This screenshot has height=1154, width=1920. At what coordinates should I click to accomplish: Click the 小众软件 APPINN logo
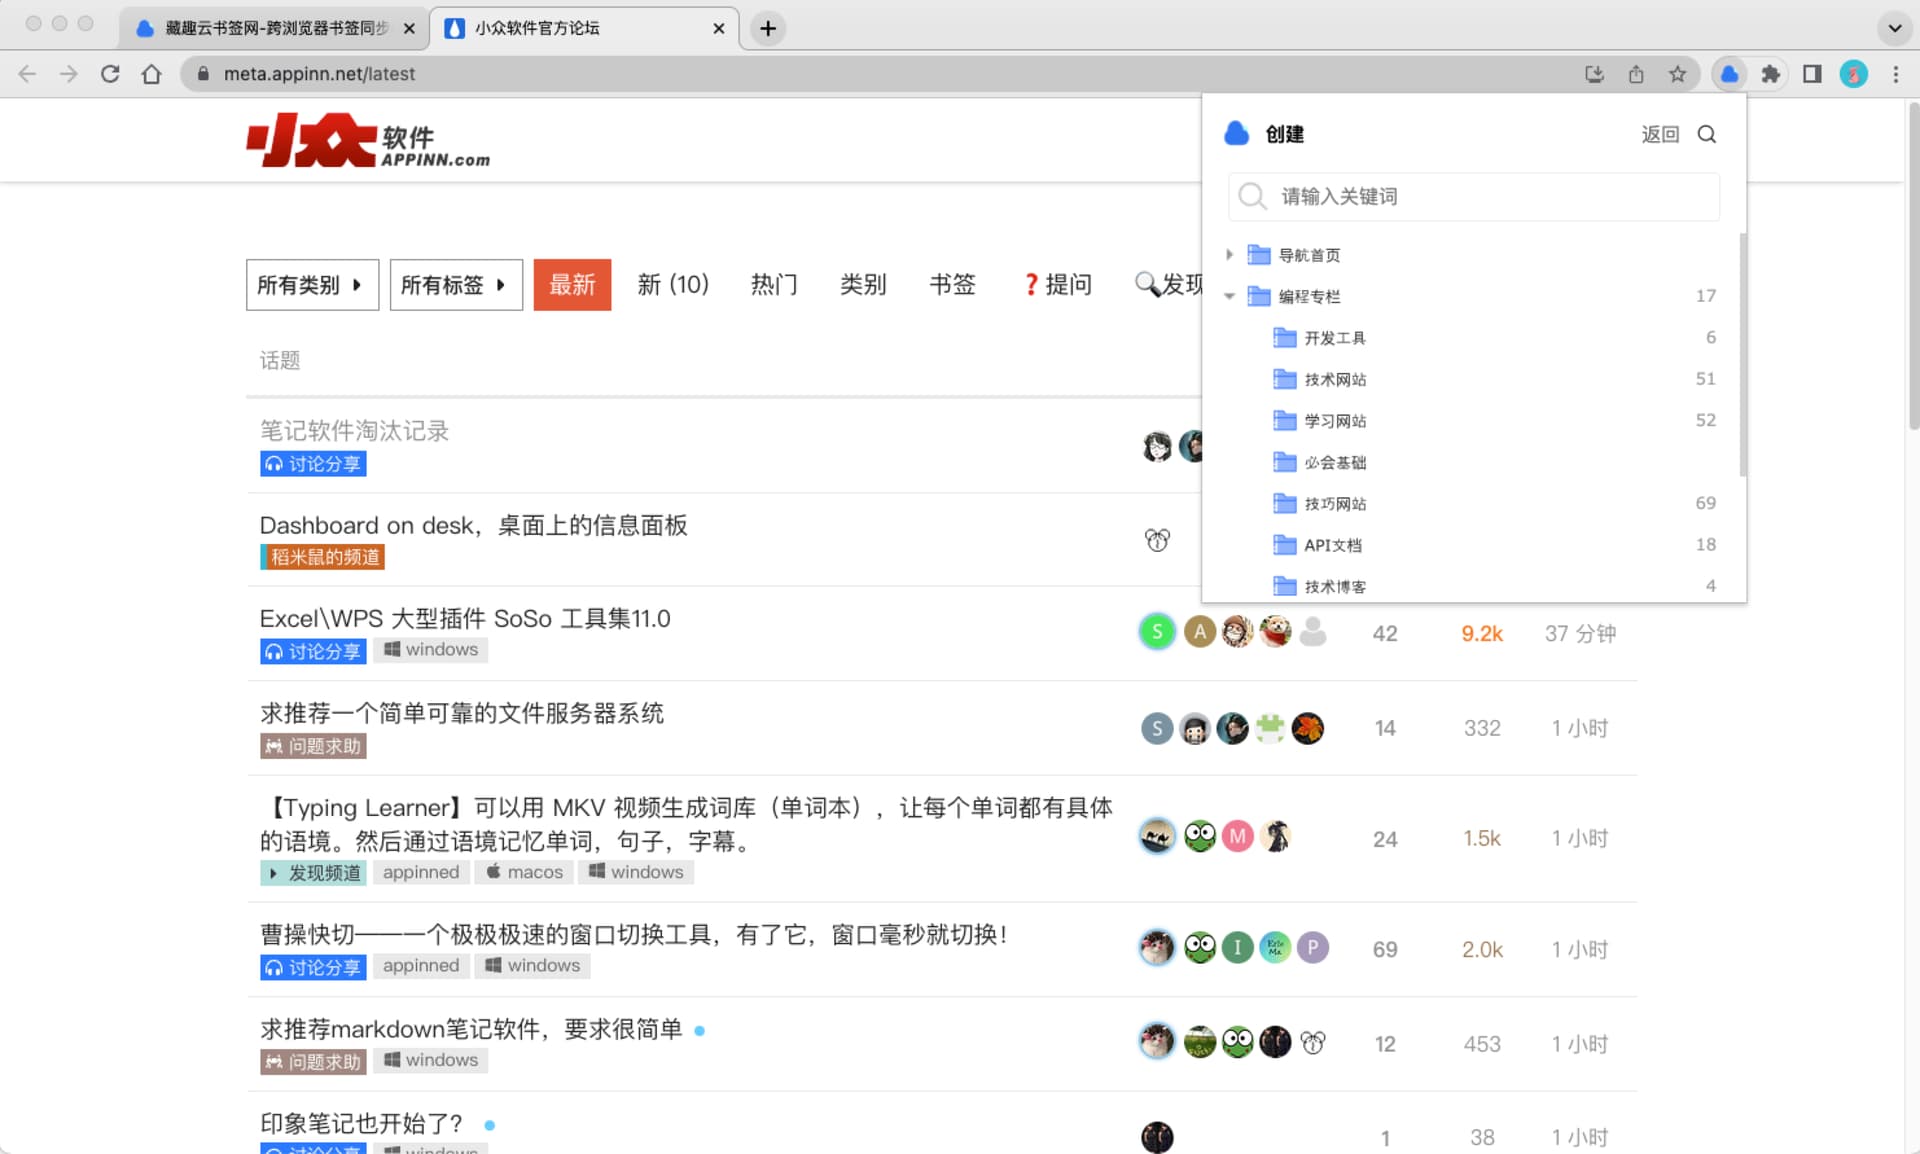368,140
